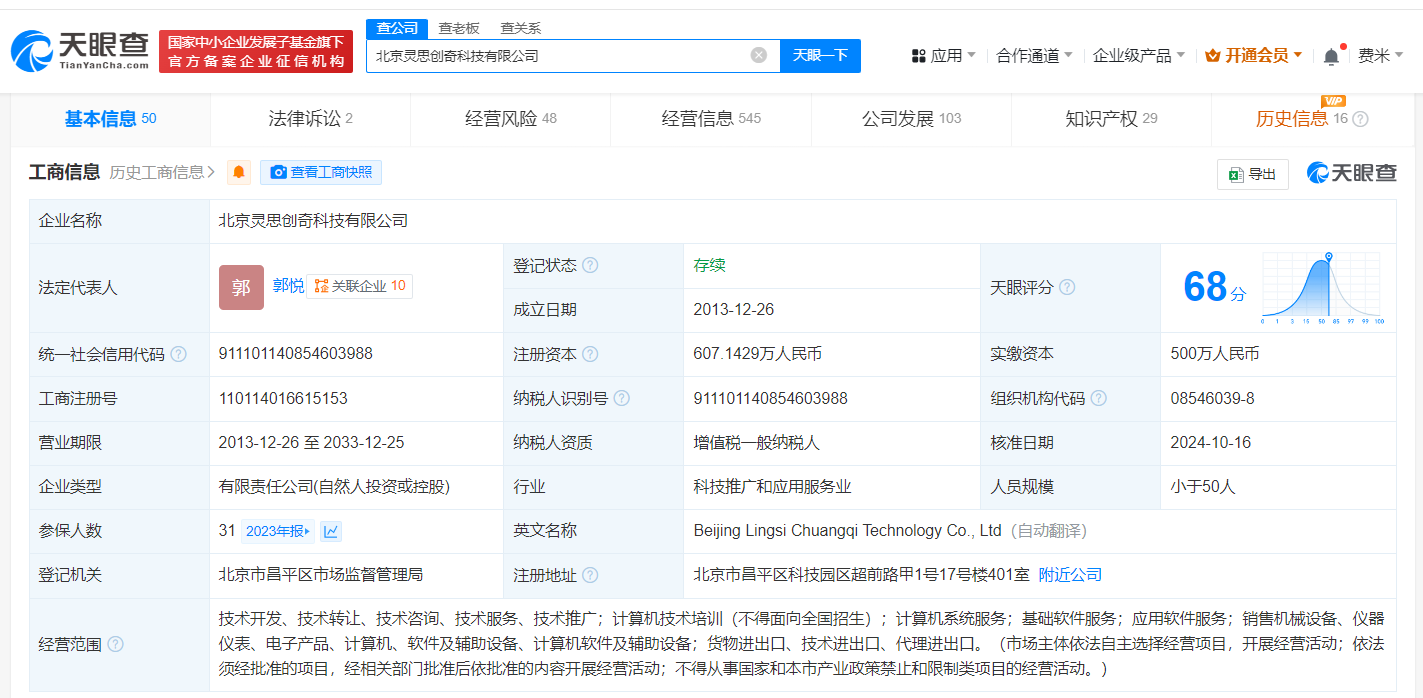The width and height of the screenshot is (1423, 698).
Task: Open the 知识产权 tab
Action: (x=1110, y=119)
